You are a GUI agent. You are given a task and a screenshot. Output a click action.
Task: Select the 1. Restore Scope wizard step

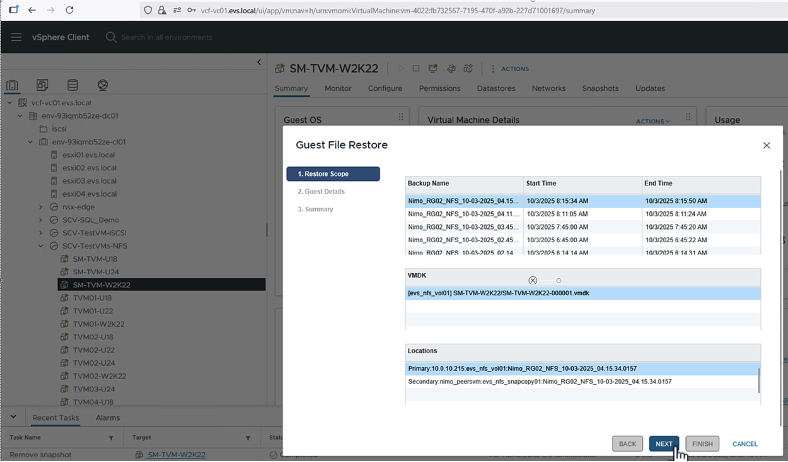(333, 174)
